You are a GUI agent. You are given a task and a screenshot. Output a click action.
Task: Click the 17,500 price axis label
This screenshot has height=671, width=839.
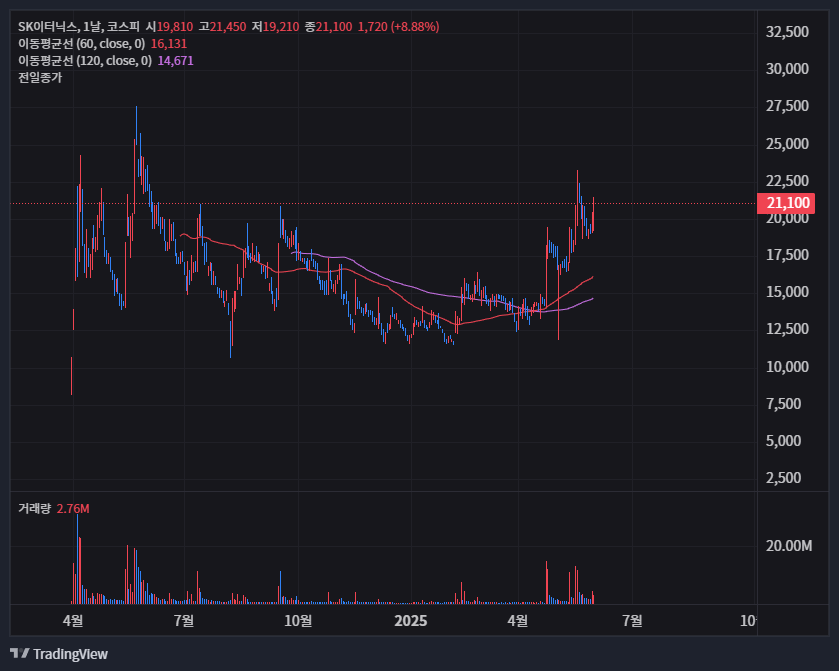[787, 255]
